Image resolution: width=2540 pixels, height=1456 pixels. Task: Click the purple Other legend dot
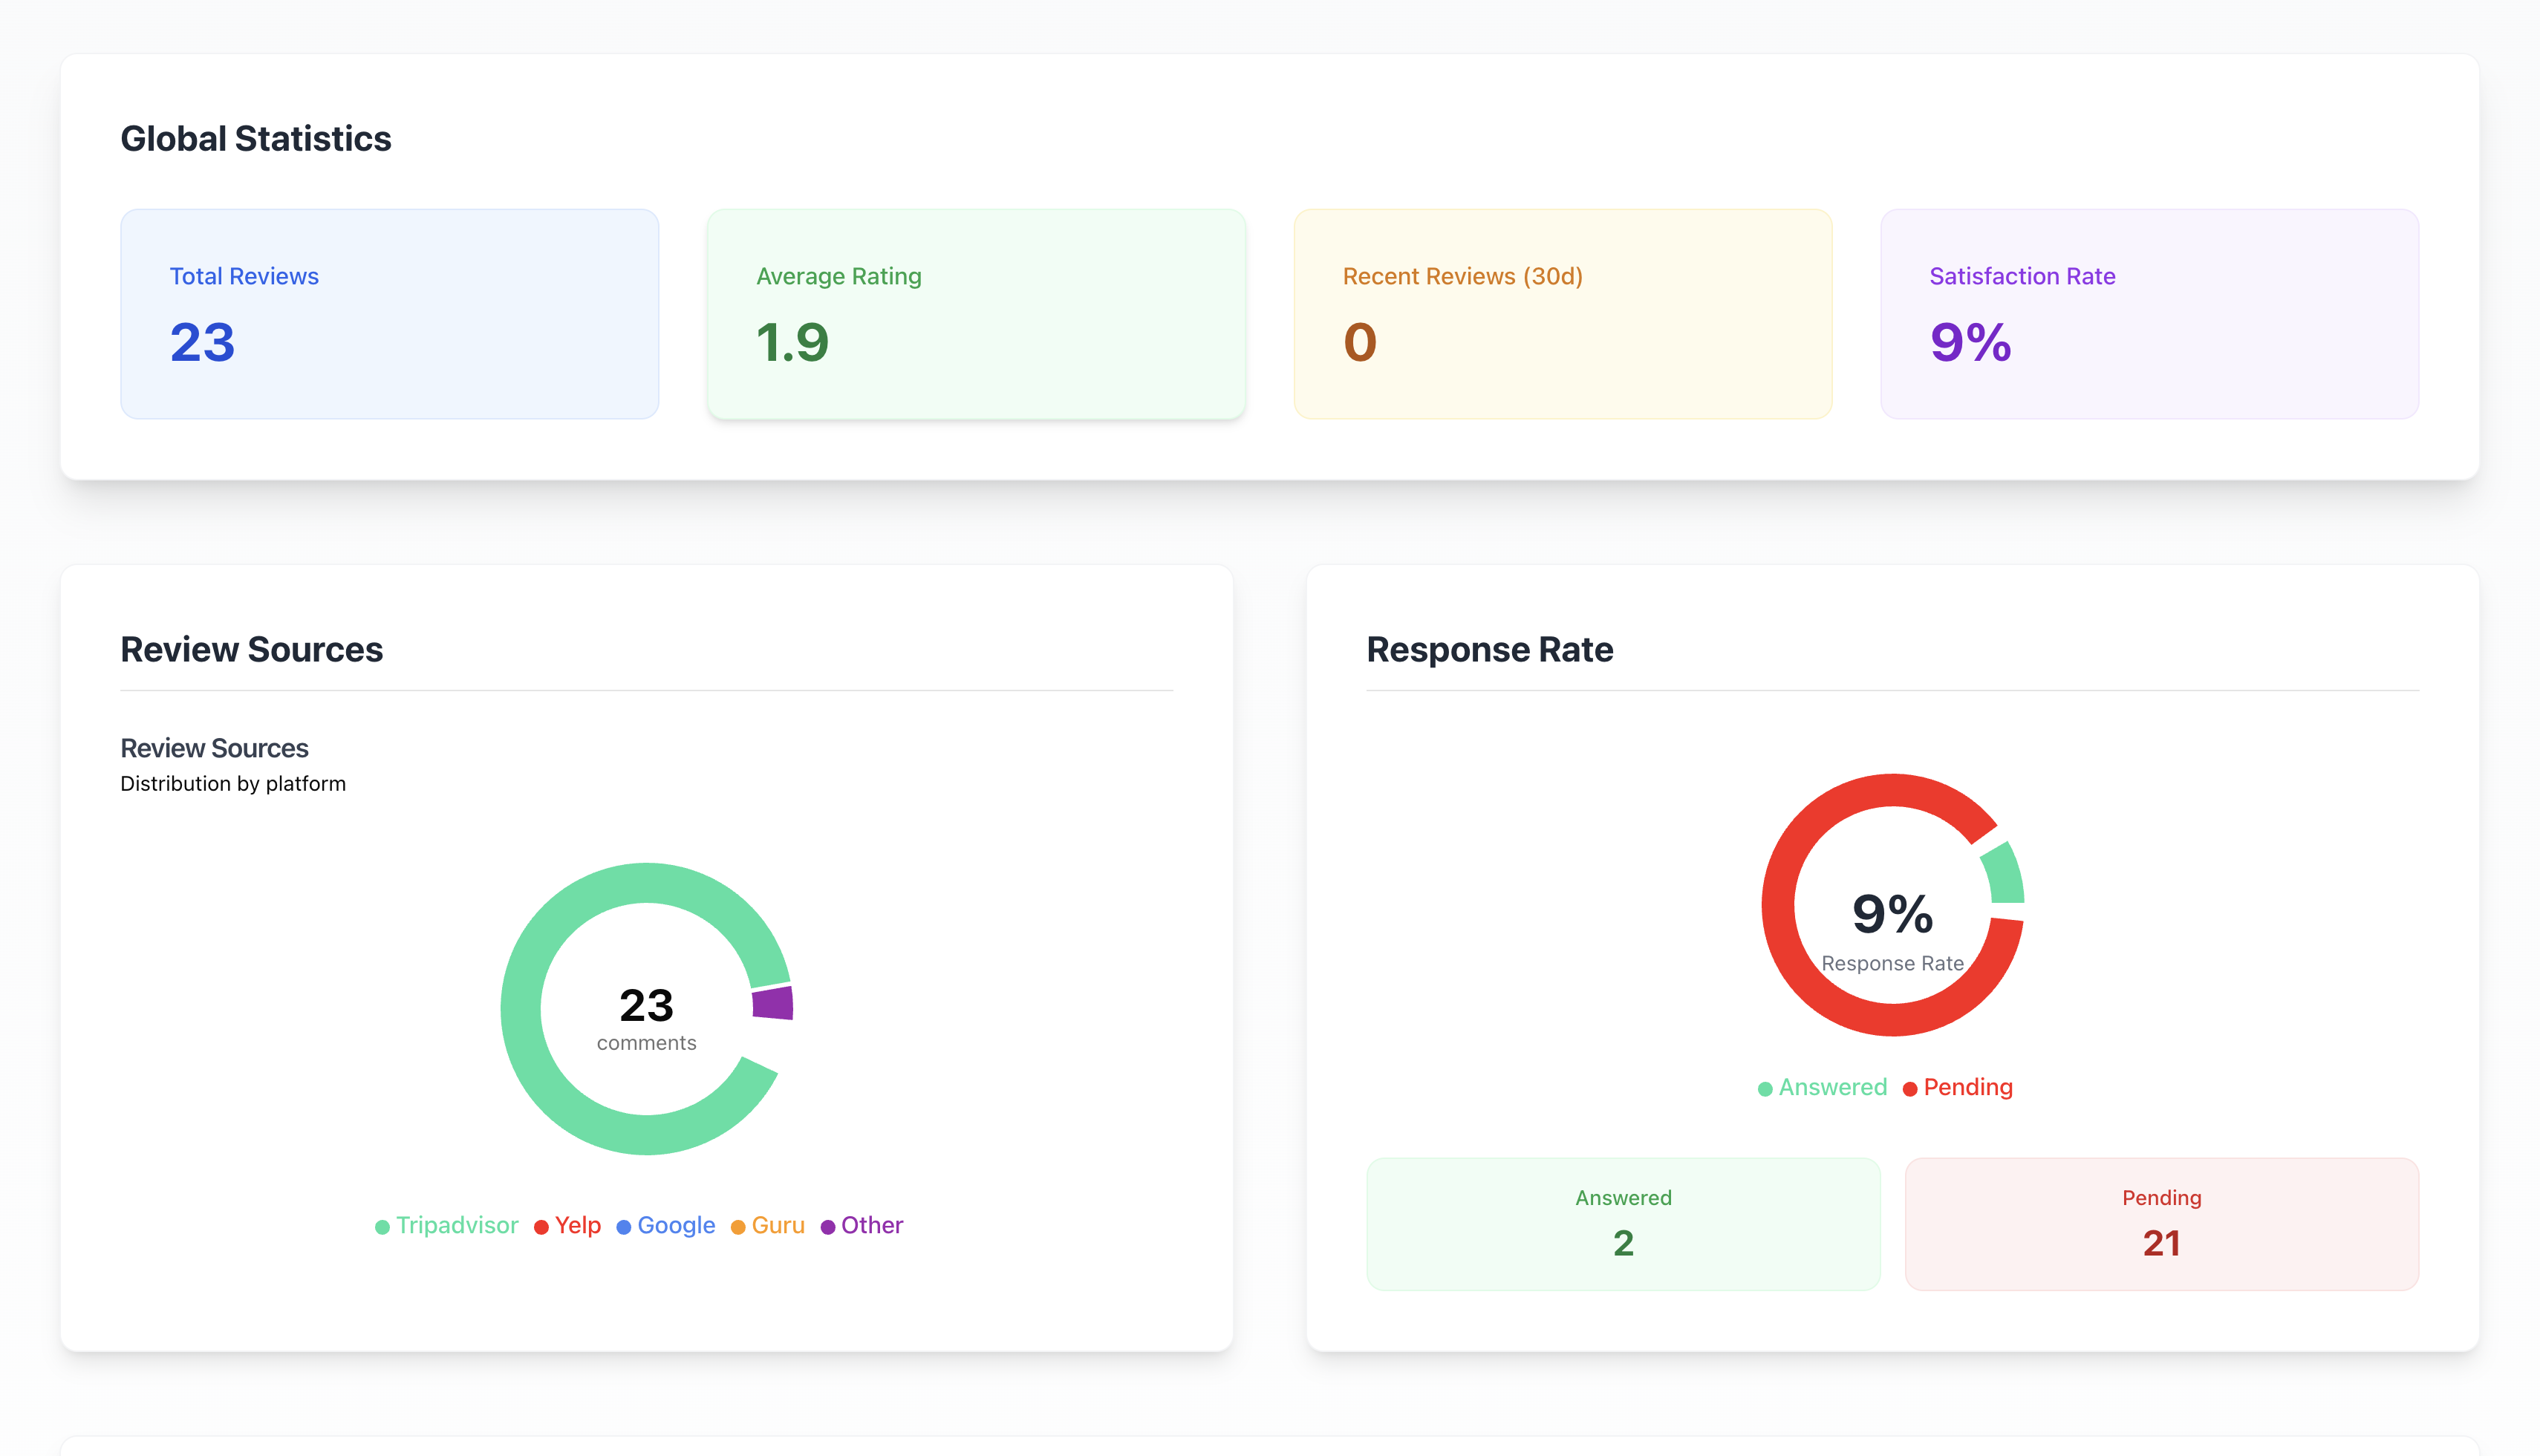click(x=828, y=1227)
